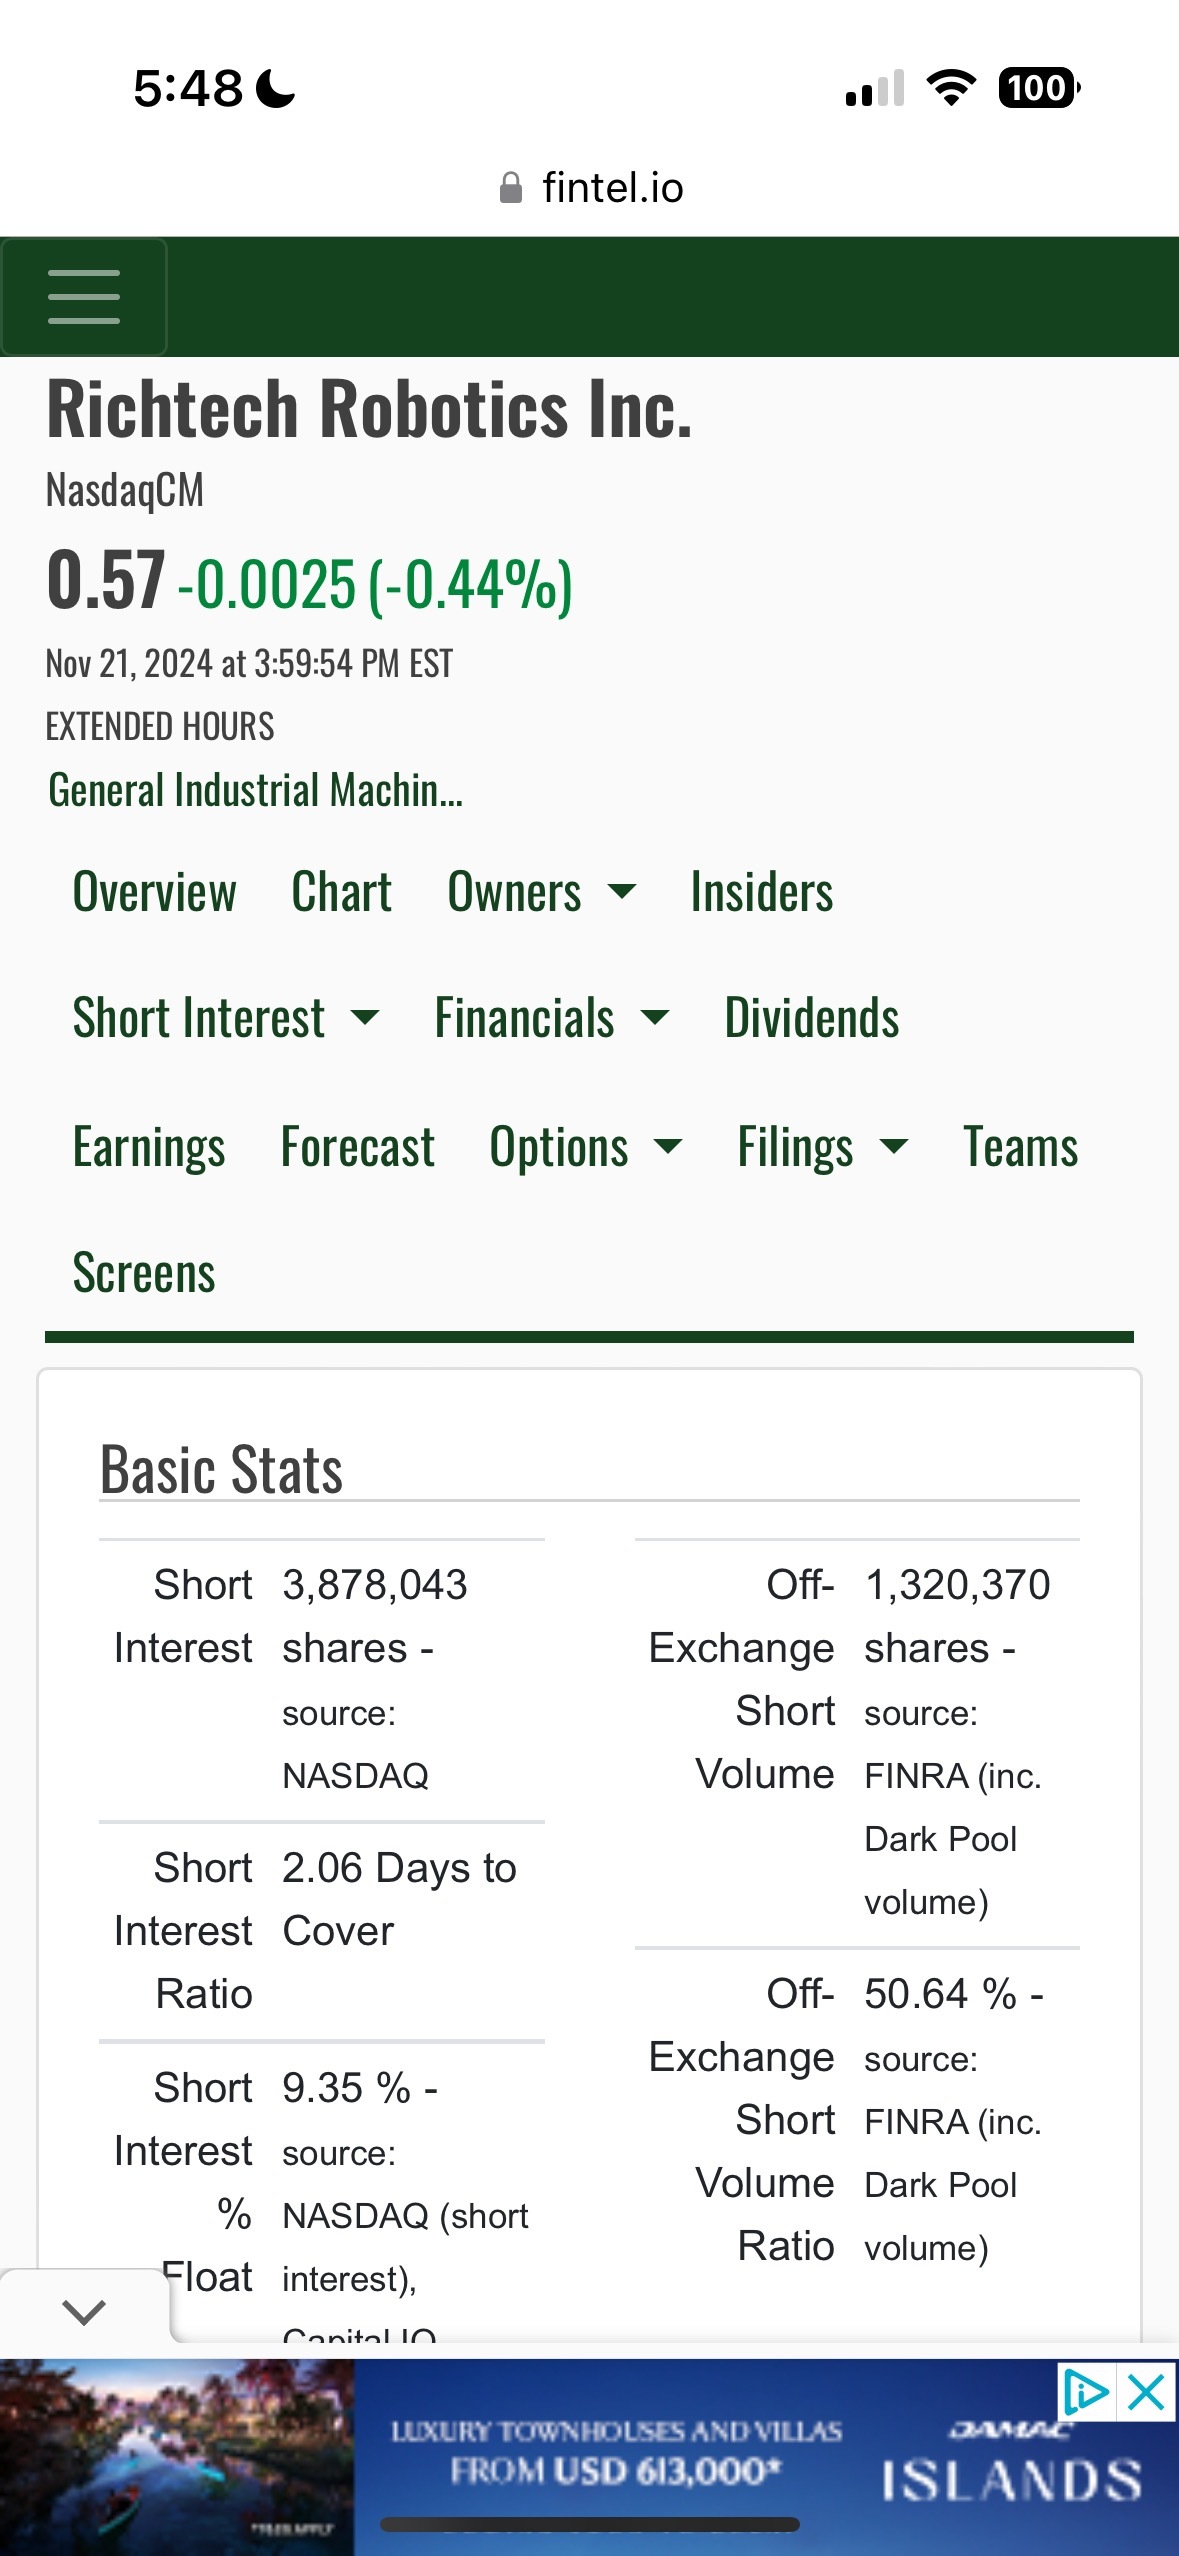Screen dimensions: 1179x2556
Task: Tap the iOS home indicator bar
Action: (x=590, y=2524)
